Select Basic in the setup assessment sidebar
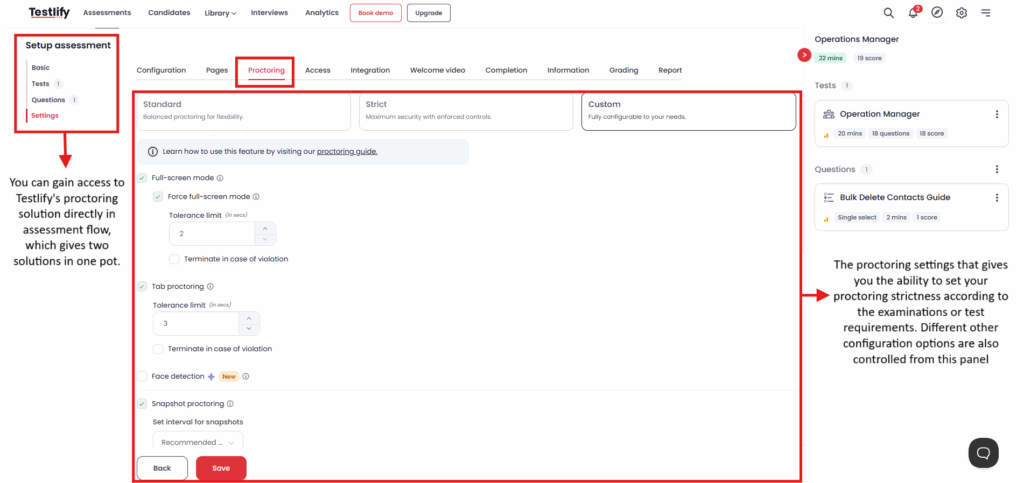1024x483 pixels. tap(40, 68)
